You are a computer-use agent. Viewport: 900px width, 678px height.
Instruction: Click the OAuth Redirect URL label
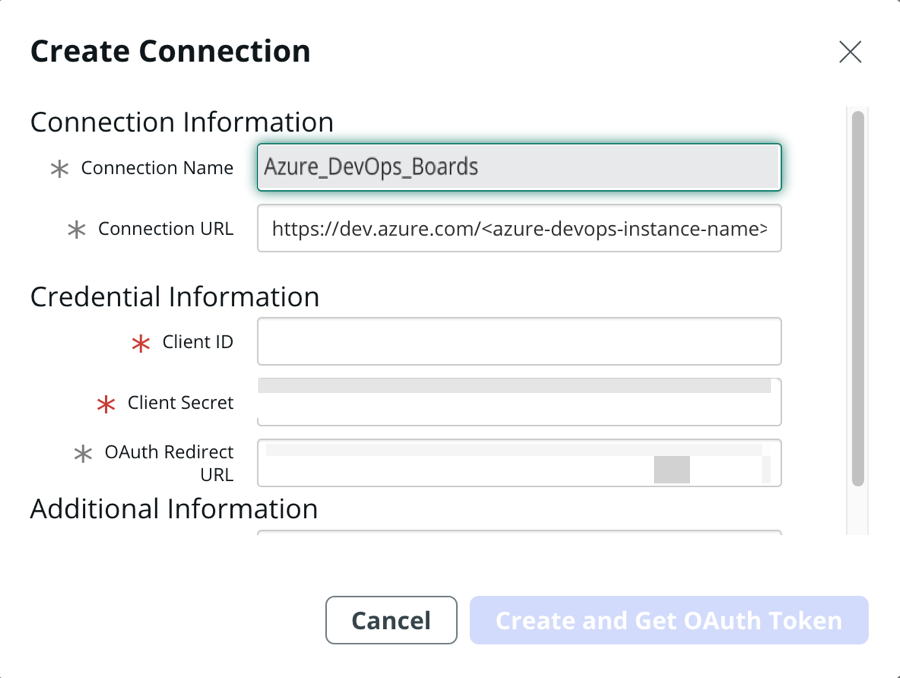click(169, 463)
